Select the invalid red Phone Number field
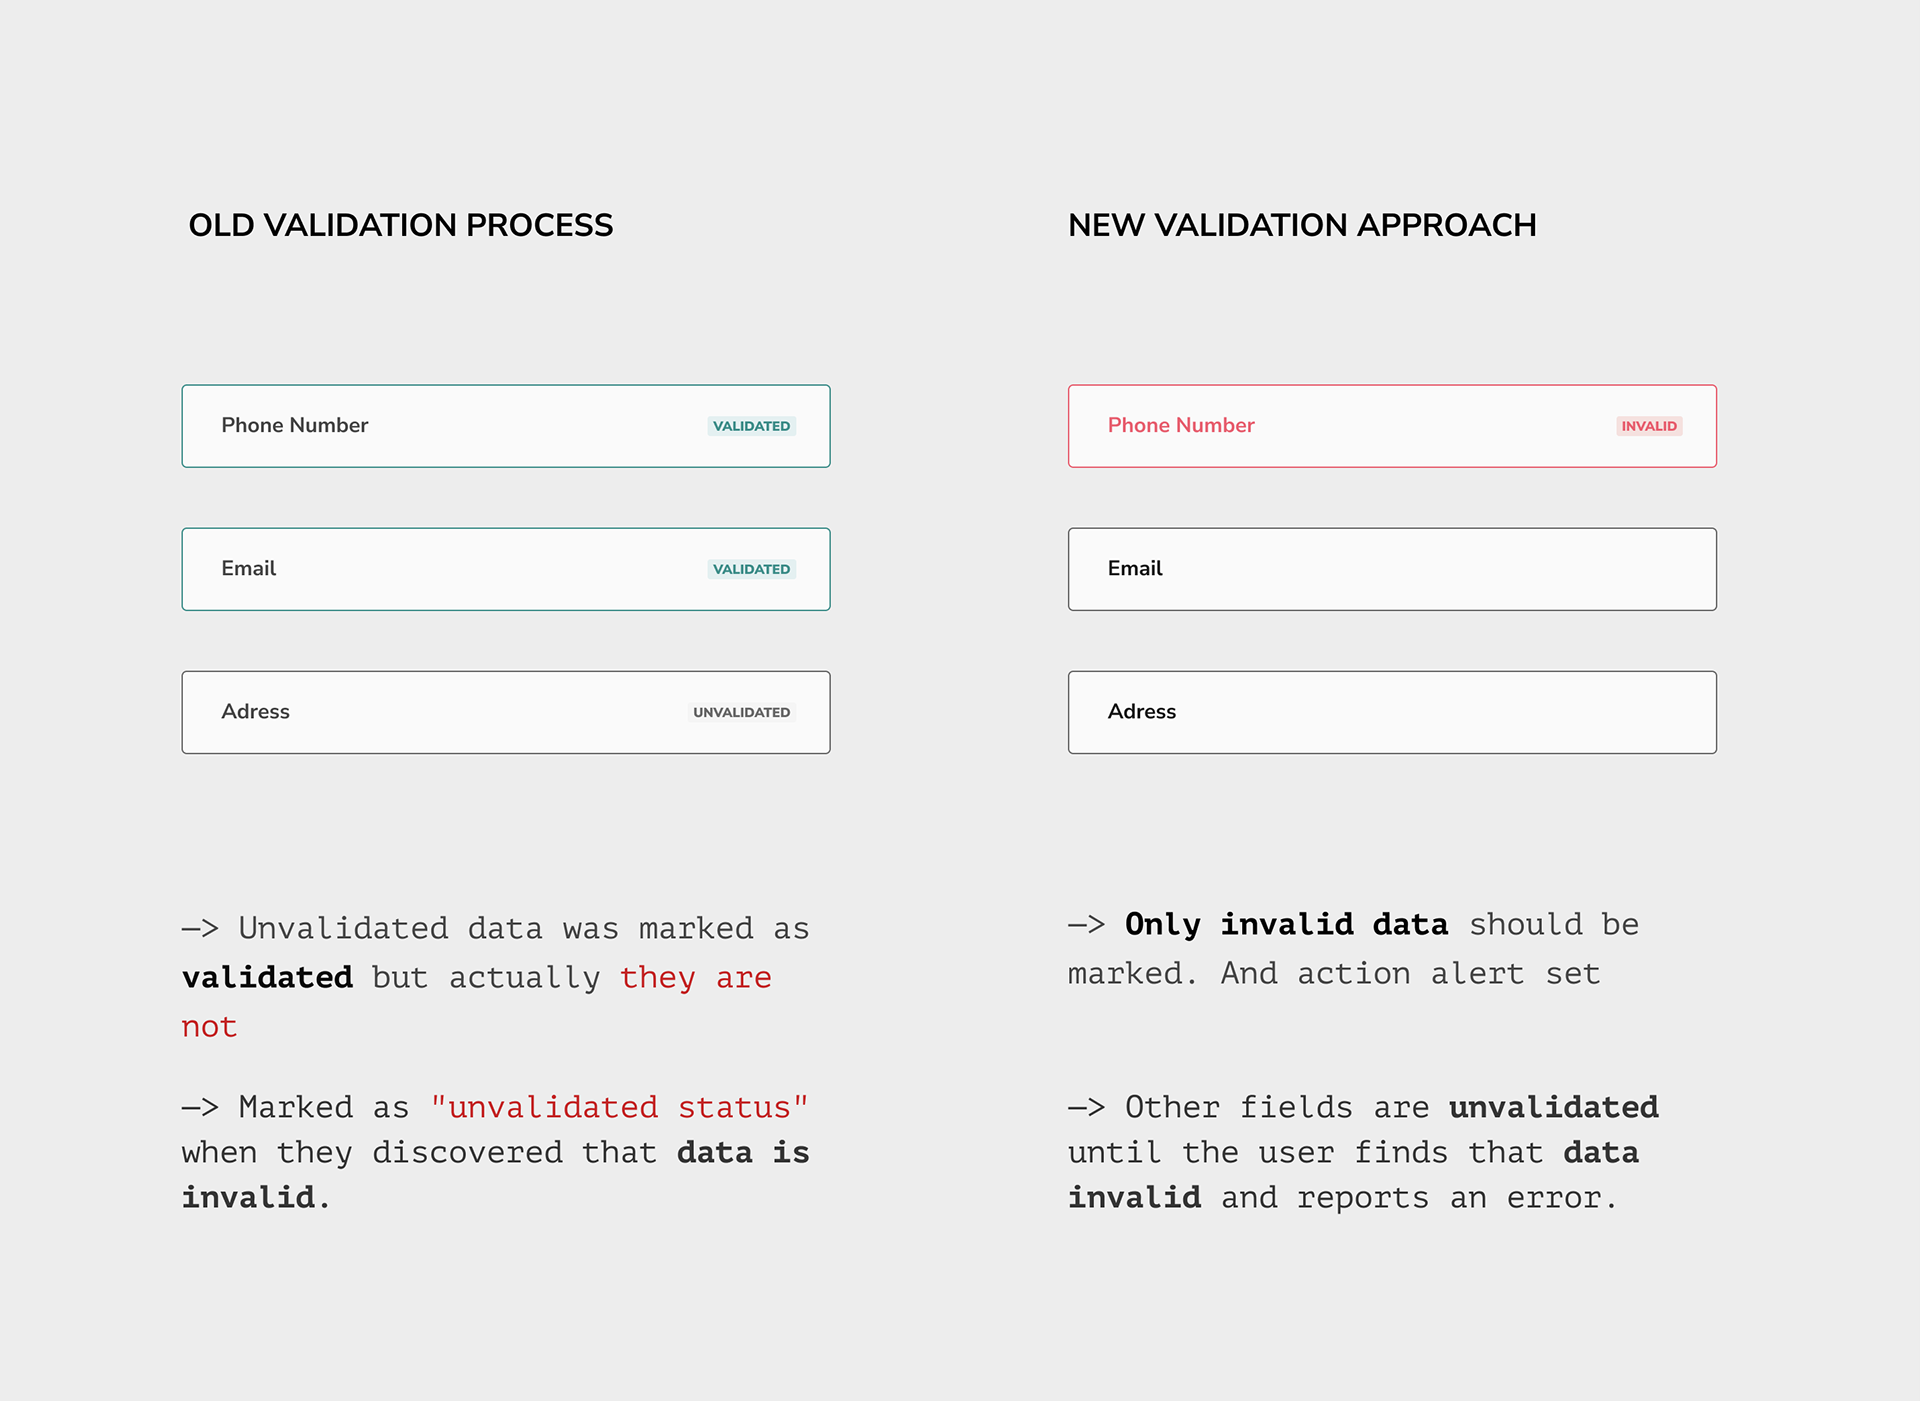This screenshot has width=1920, height=1401. 1392,426
